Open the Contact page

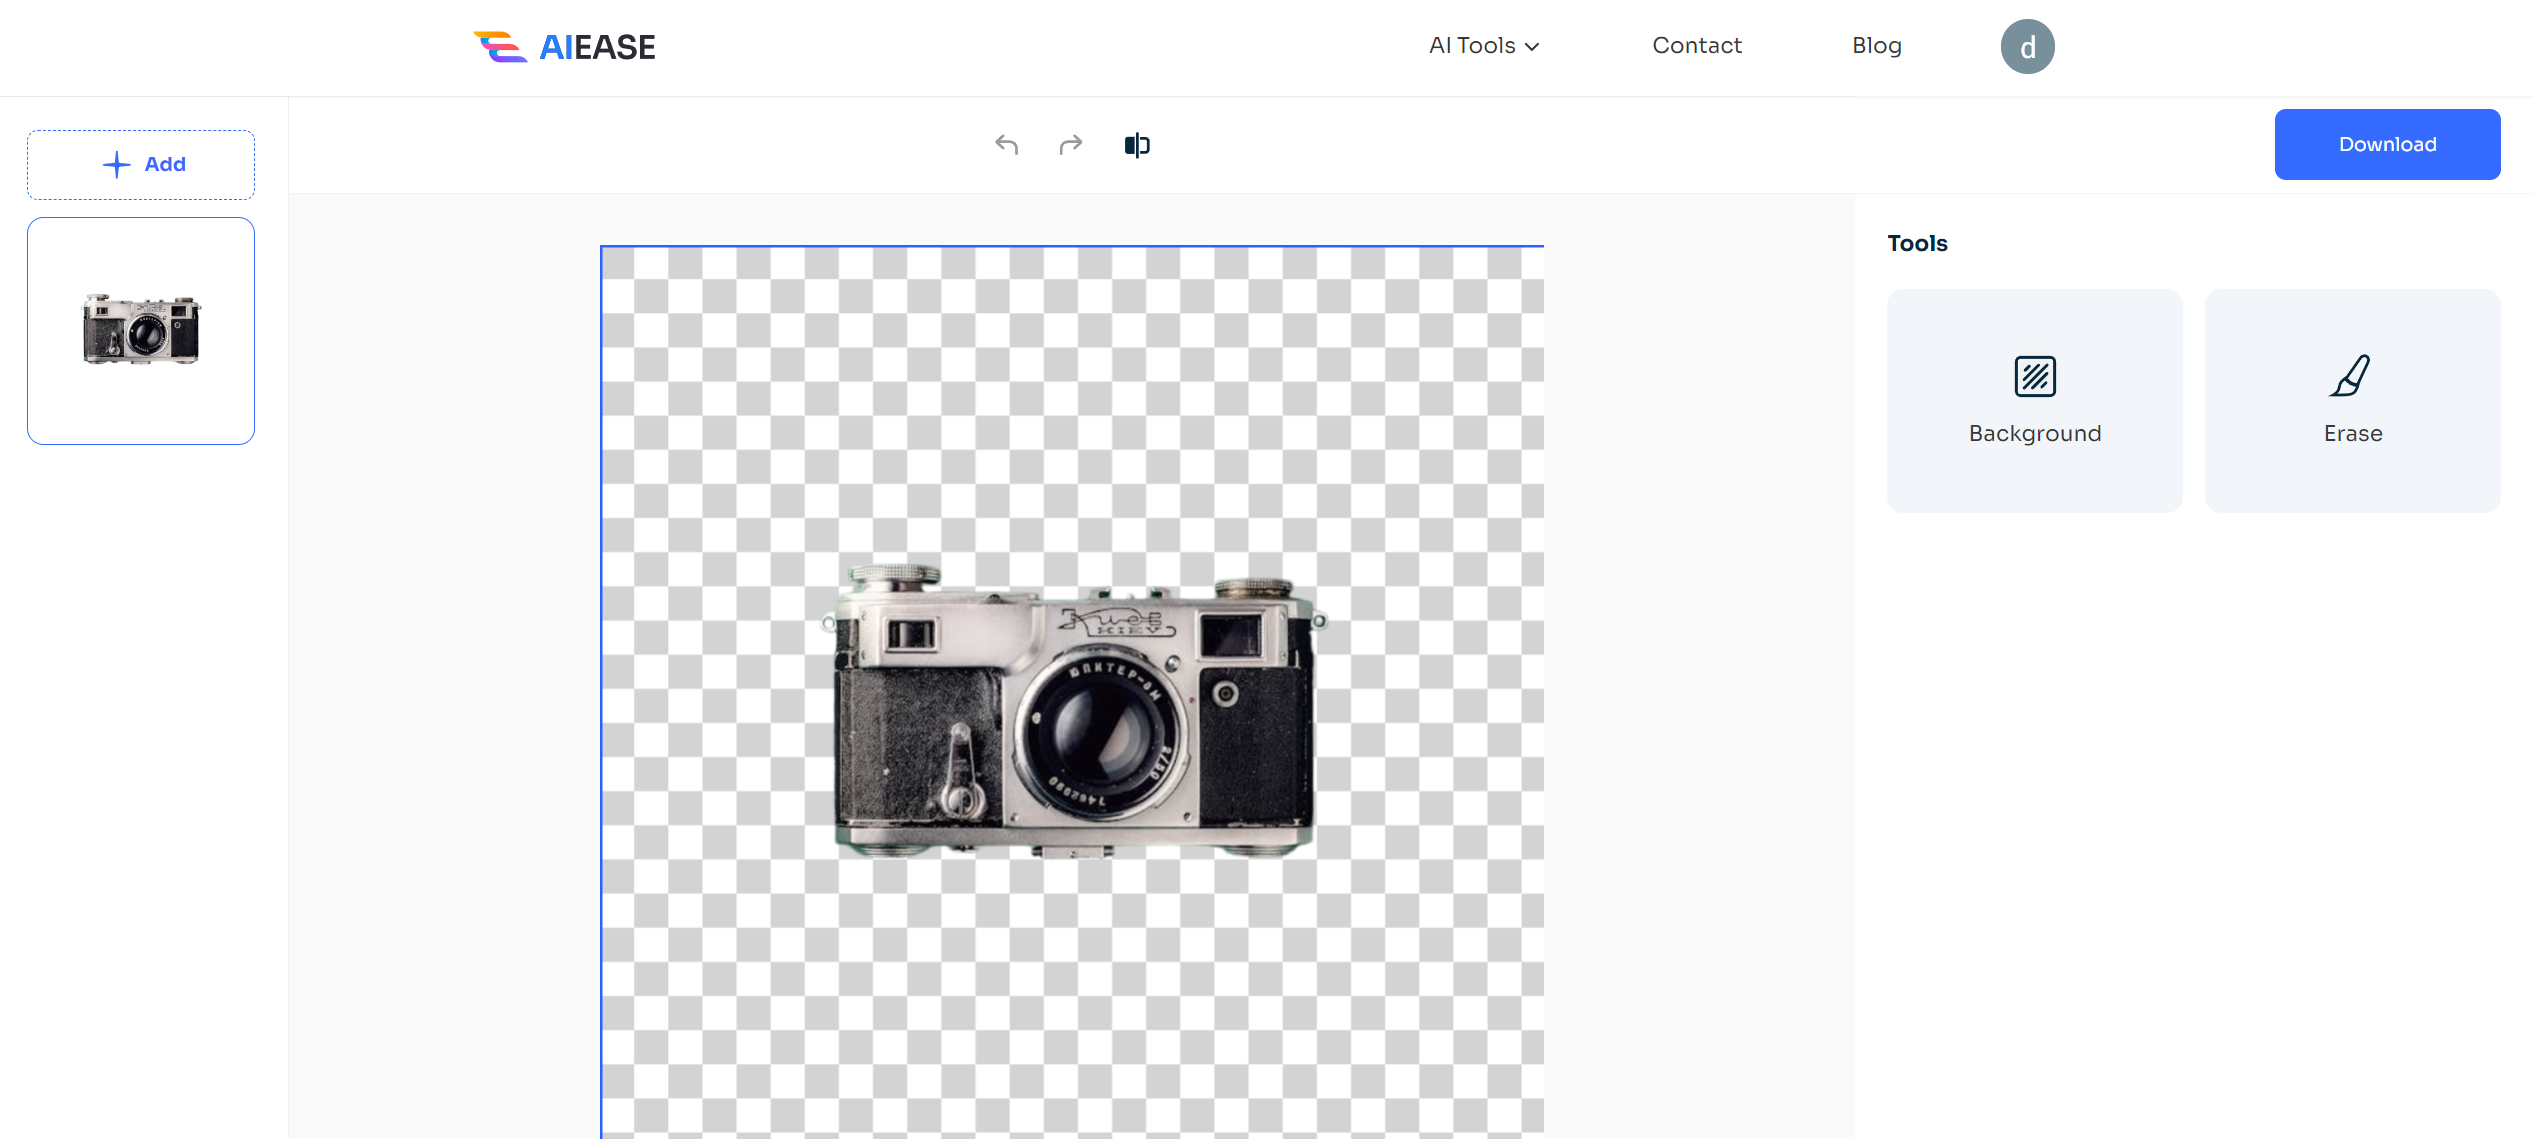(1696, 45)
